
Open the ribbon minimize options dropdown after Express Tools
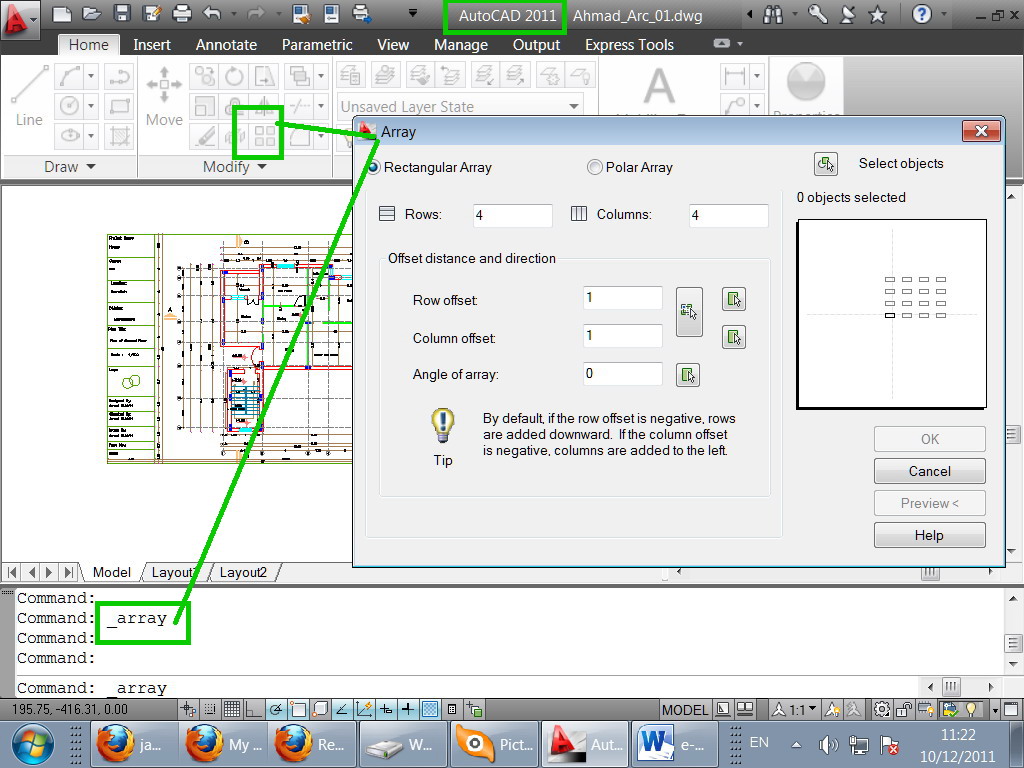click(x=740, y=44)
